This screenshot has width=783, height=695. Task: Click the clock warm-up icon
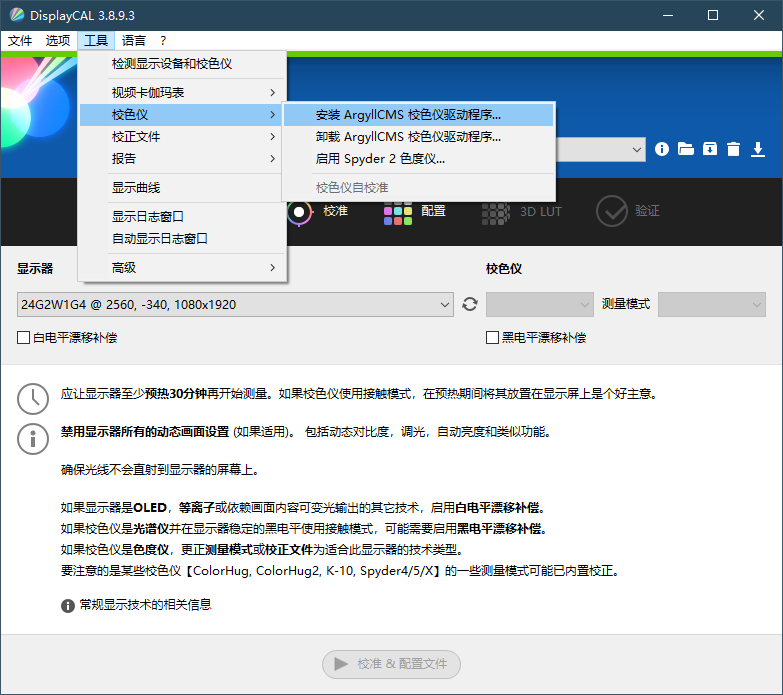pyautogui.click(x=33, y=399)
